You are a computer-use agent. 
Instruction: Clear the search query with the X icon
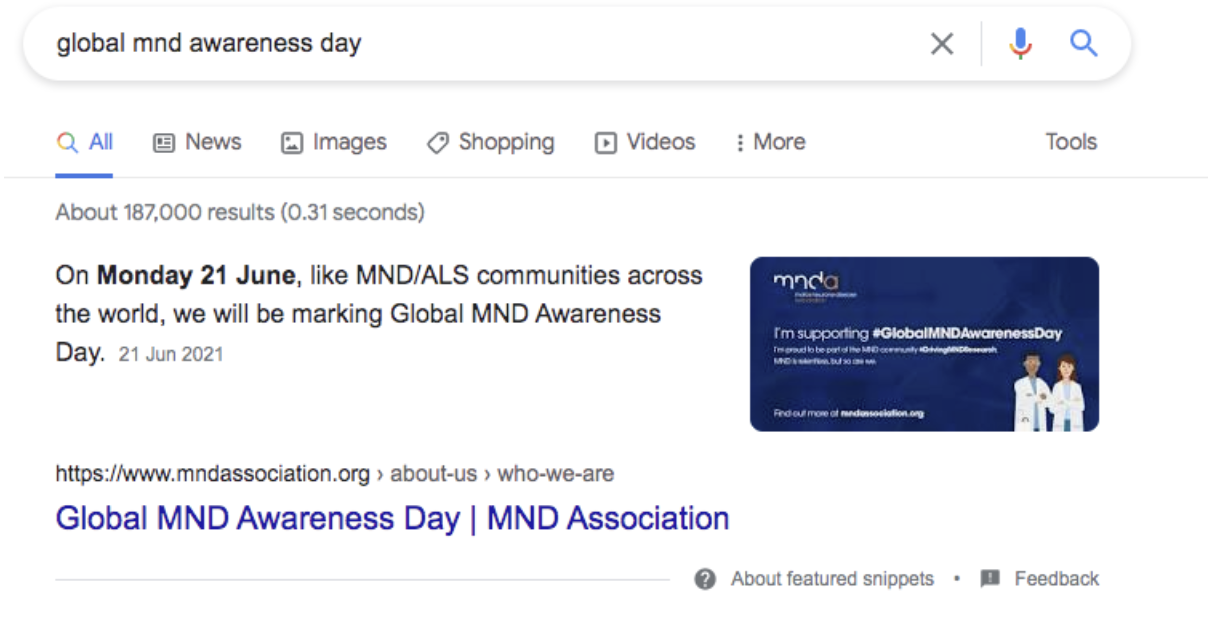(942, 44)
